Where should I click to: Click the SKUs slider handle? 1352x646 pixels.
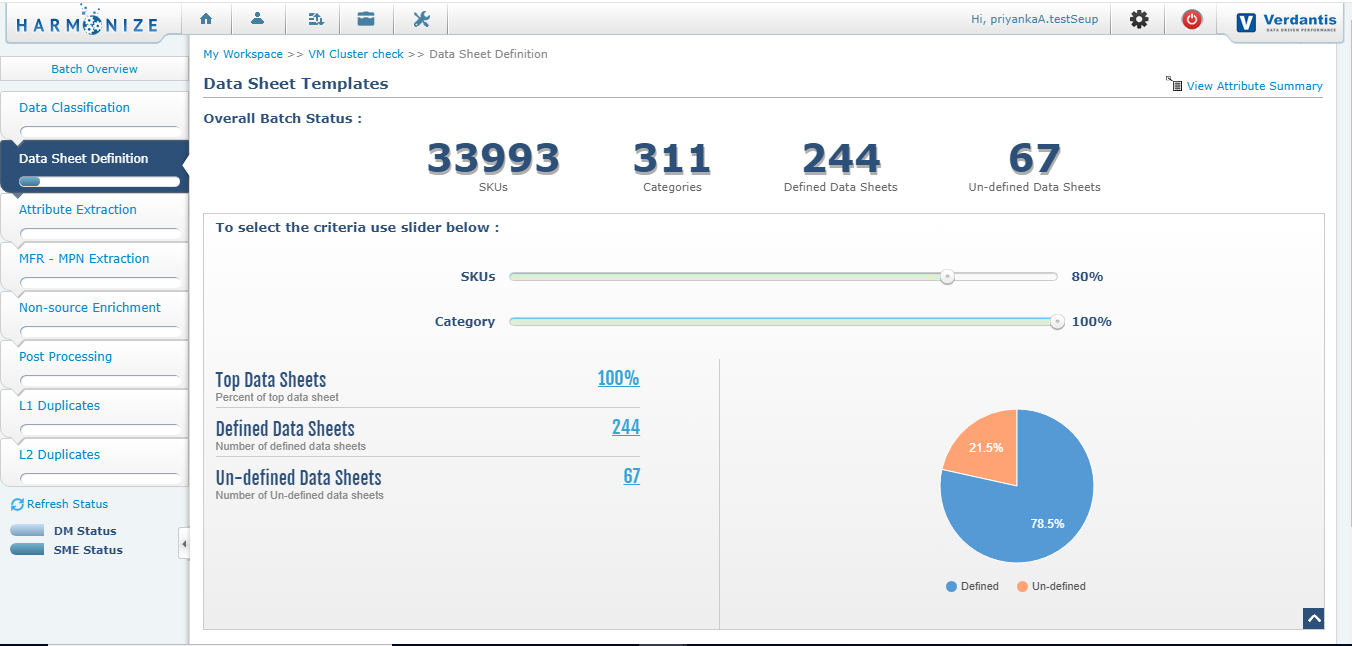947,277
